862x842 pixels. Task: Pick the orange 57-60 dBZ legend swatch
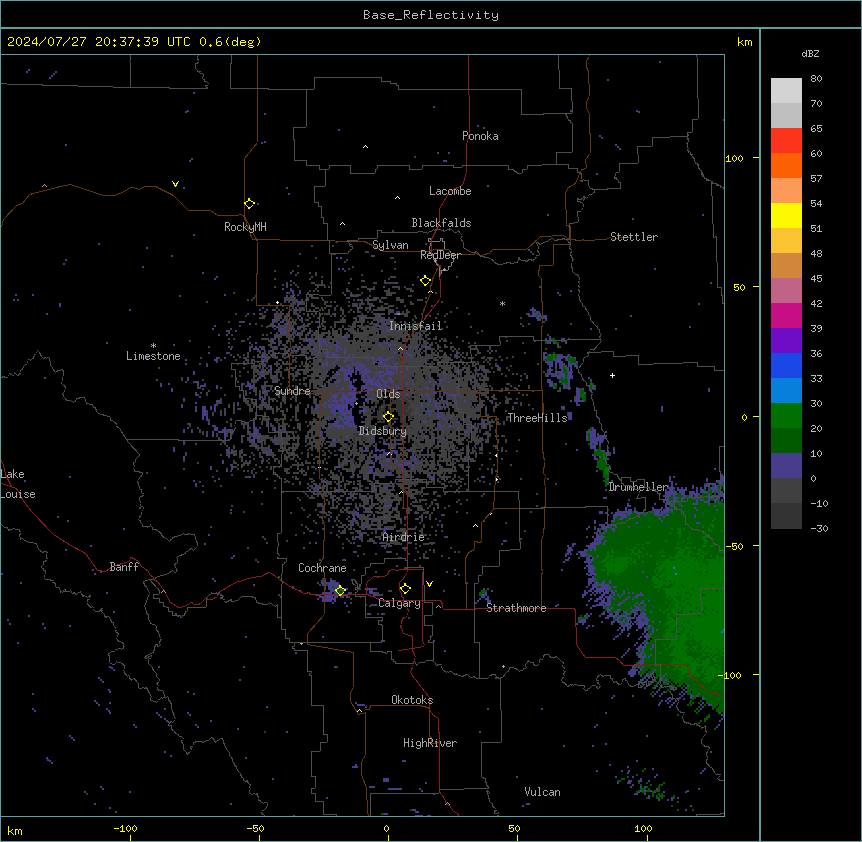coord(786,165)
